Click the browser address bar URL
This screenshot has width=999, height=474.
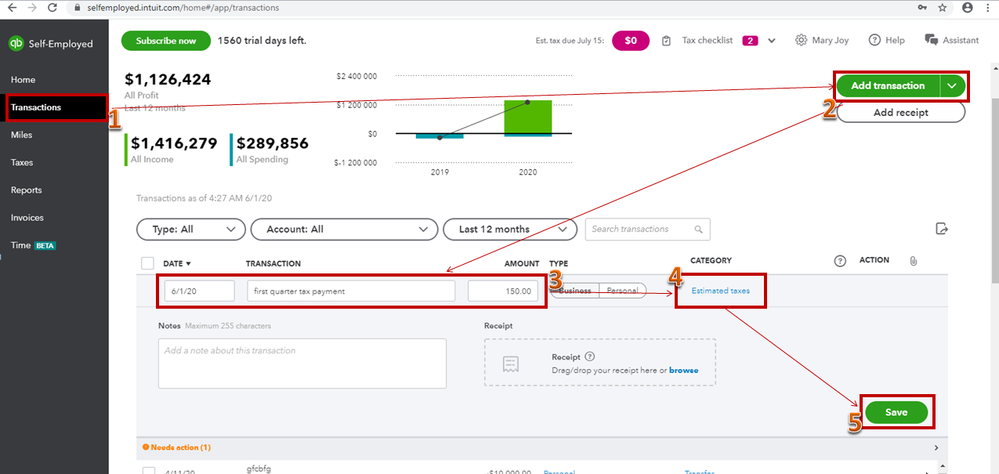[x=182, y=8]
